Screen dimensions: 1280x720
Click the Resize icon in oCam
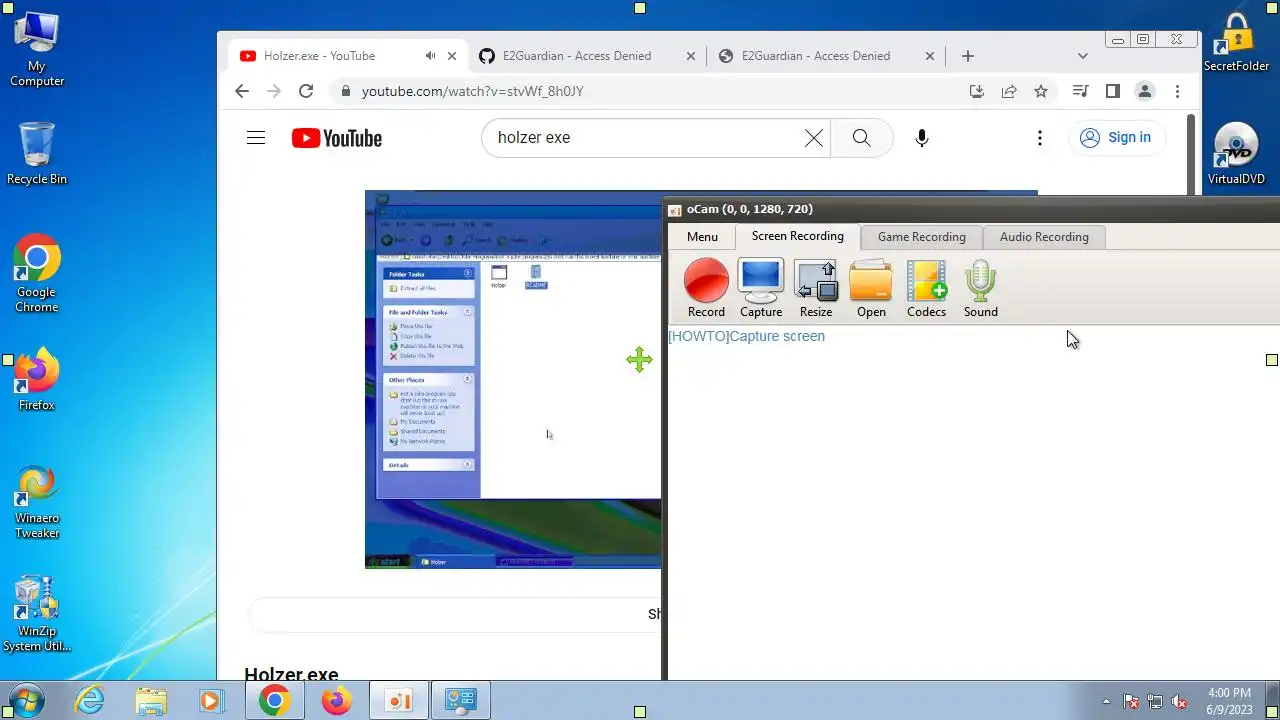tap(816, 288)
